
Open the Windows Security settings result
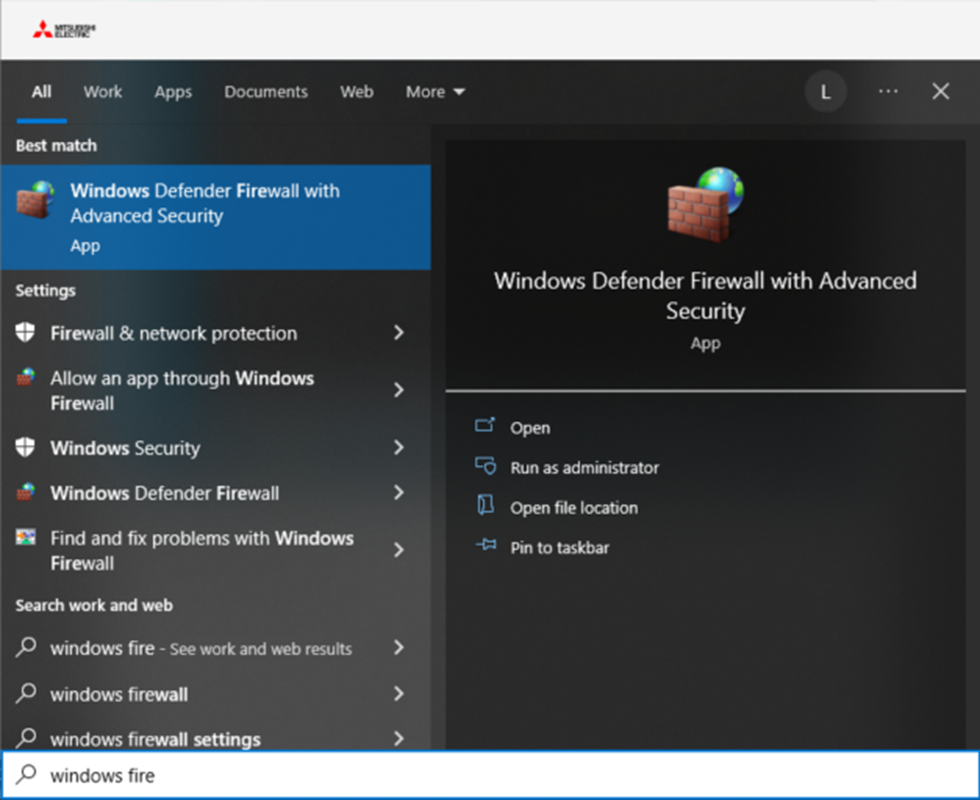point(216,448)
